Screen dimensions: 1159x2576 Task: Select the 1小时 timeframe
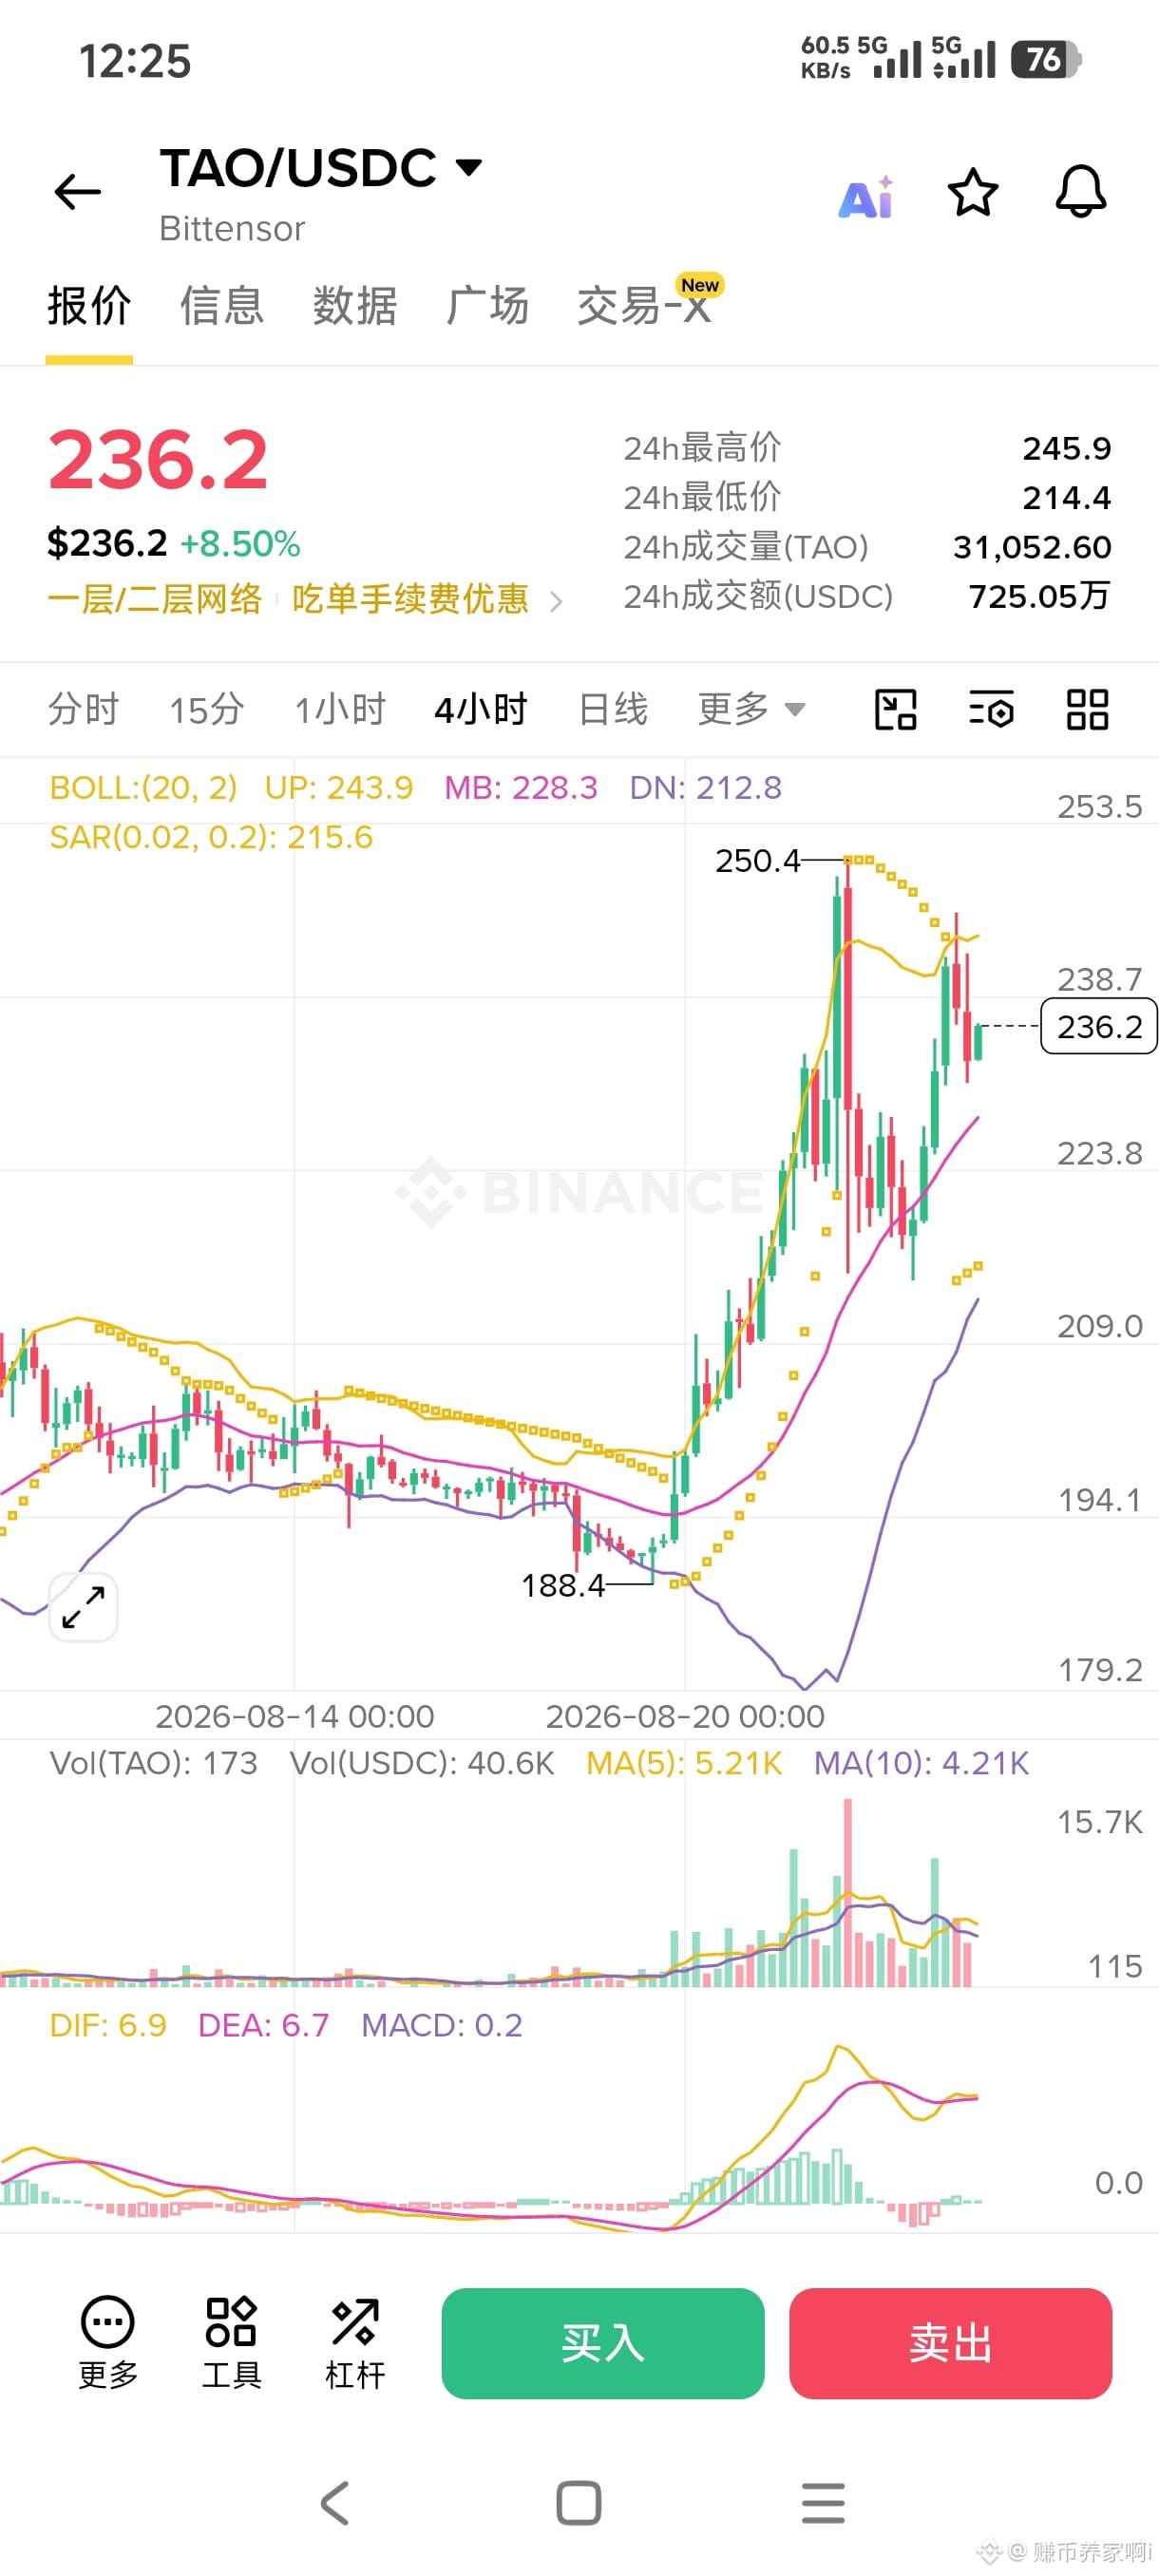(x=340, y=709)
